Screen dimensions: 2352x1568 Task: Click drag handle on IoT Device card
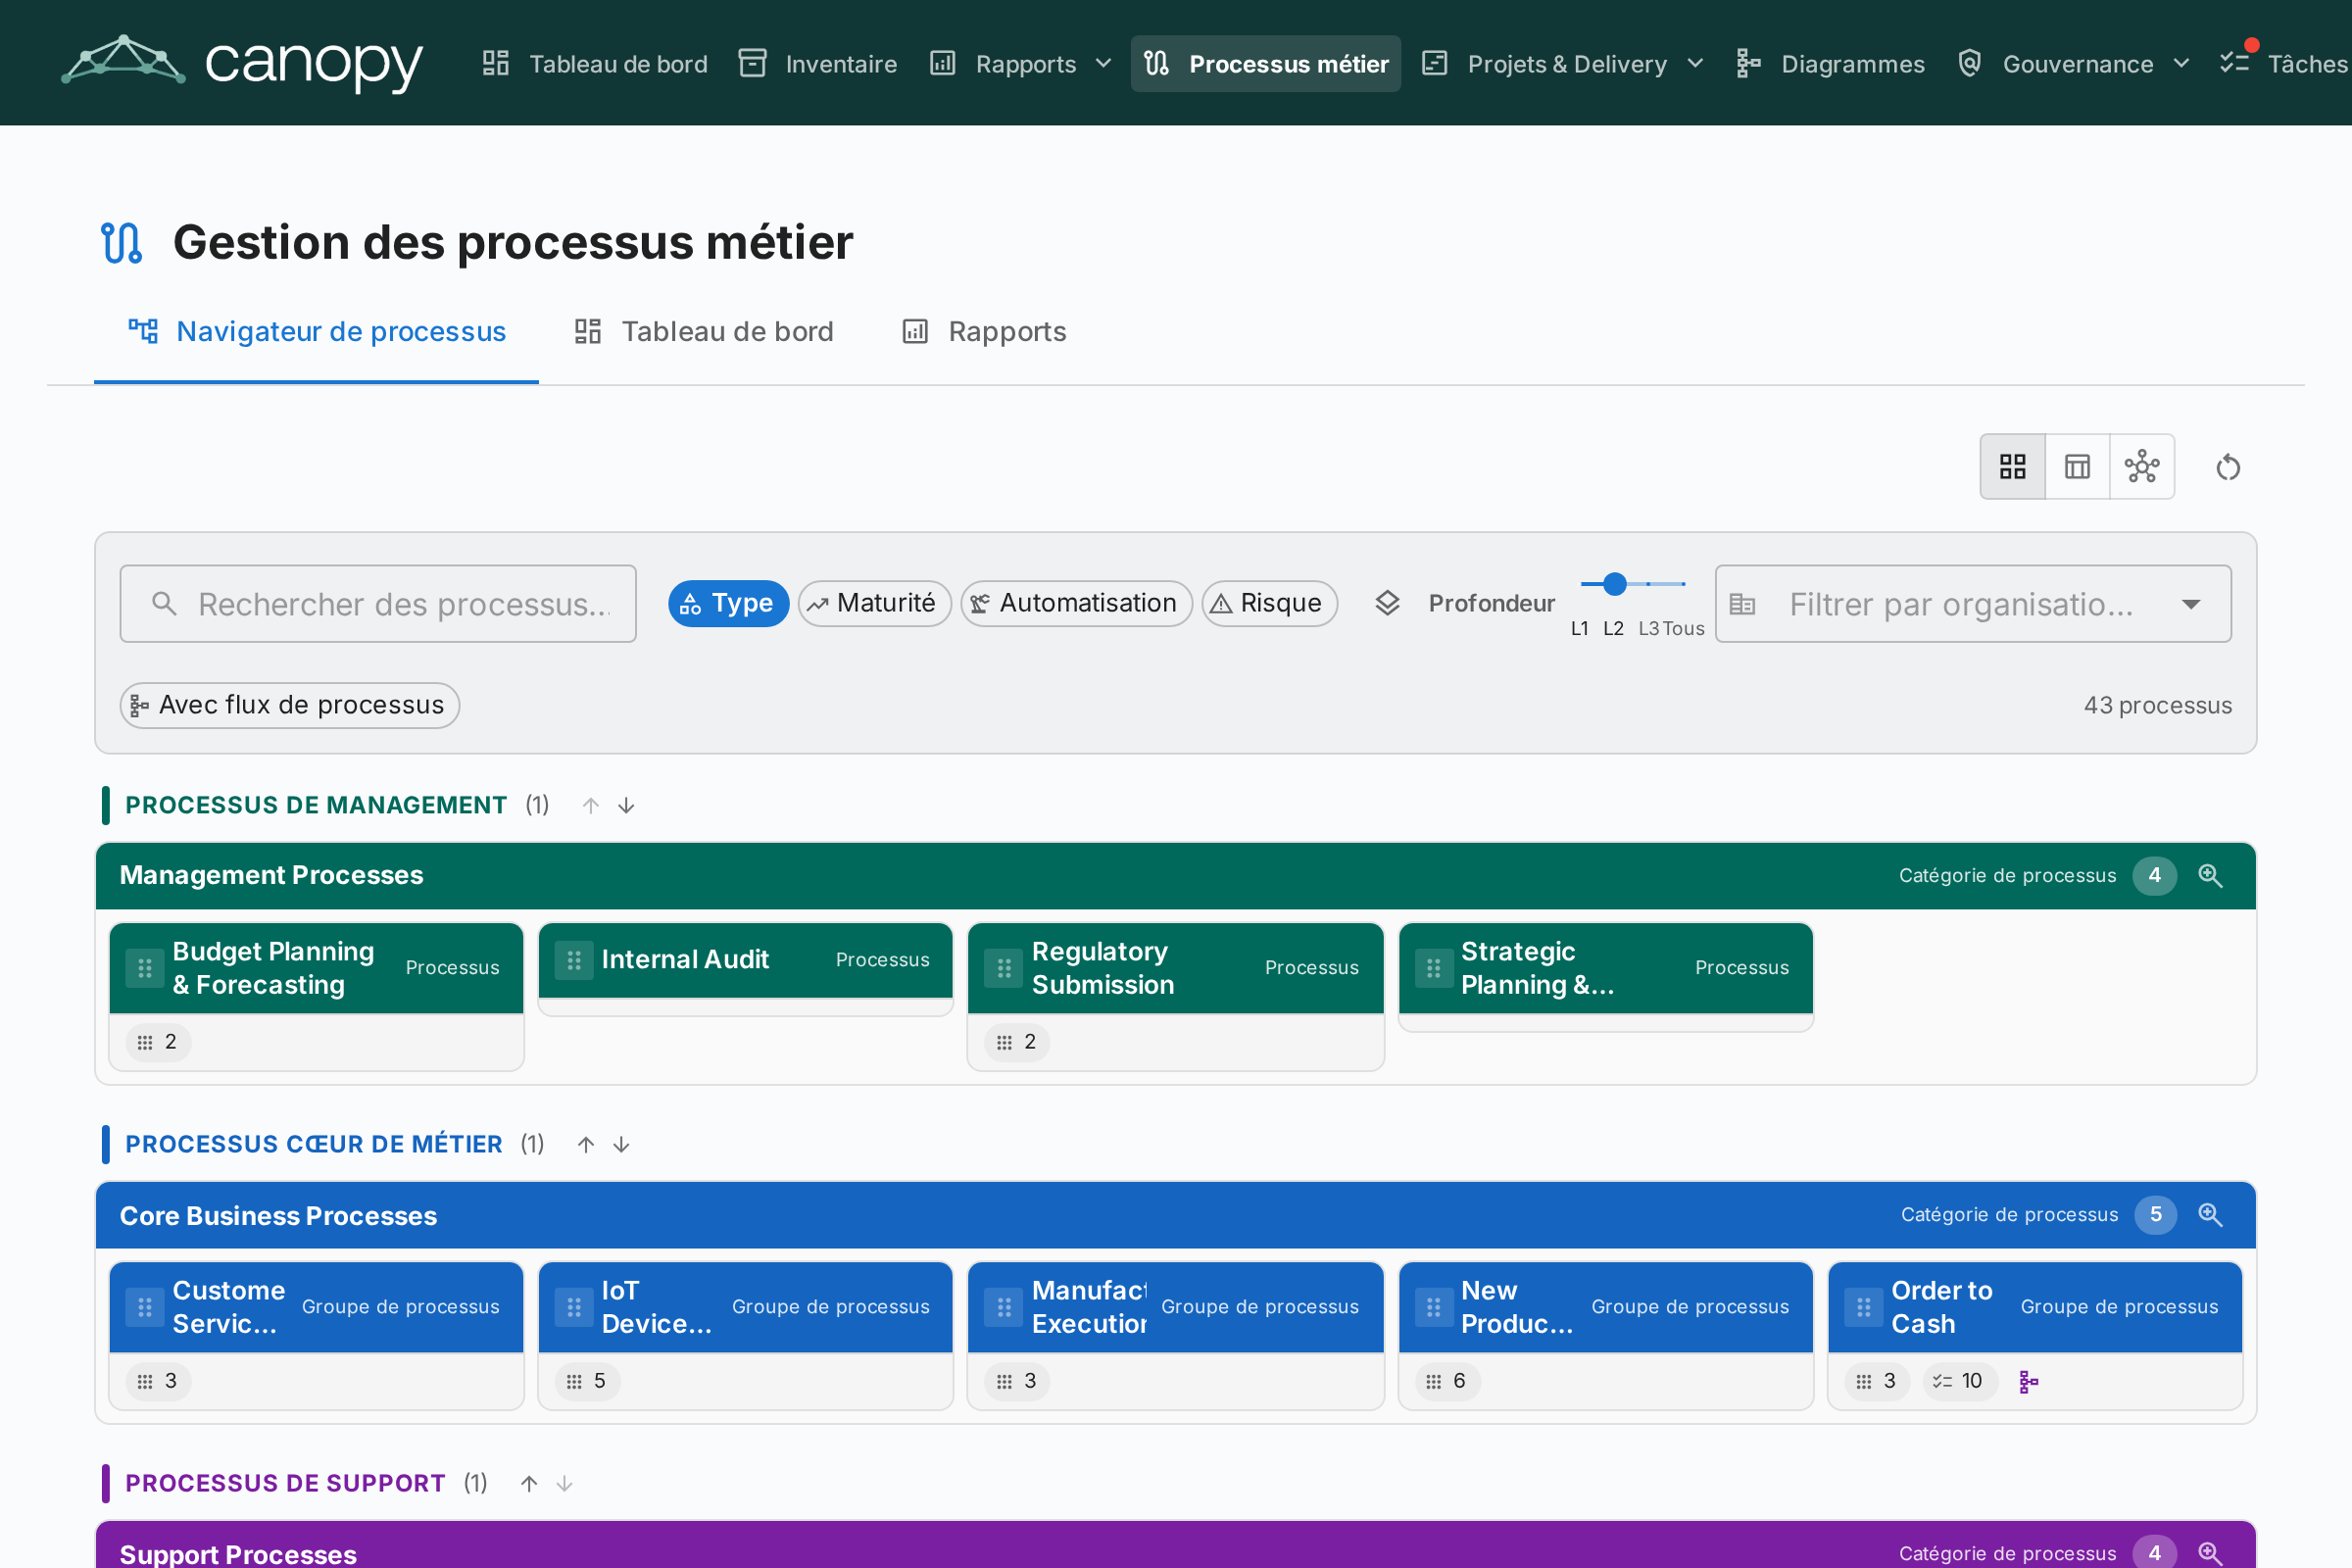pos(574,1306)
